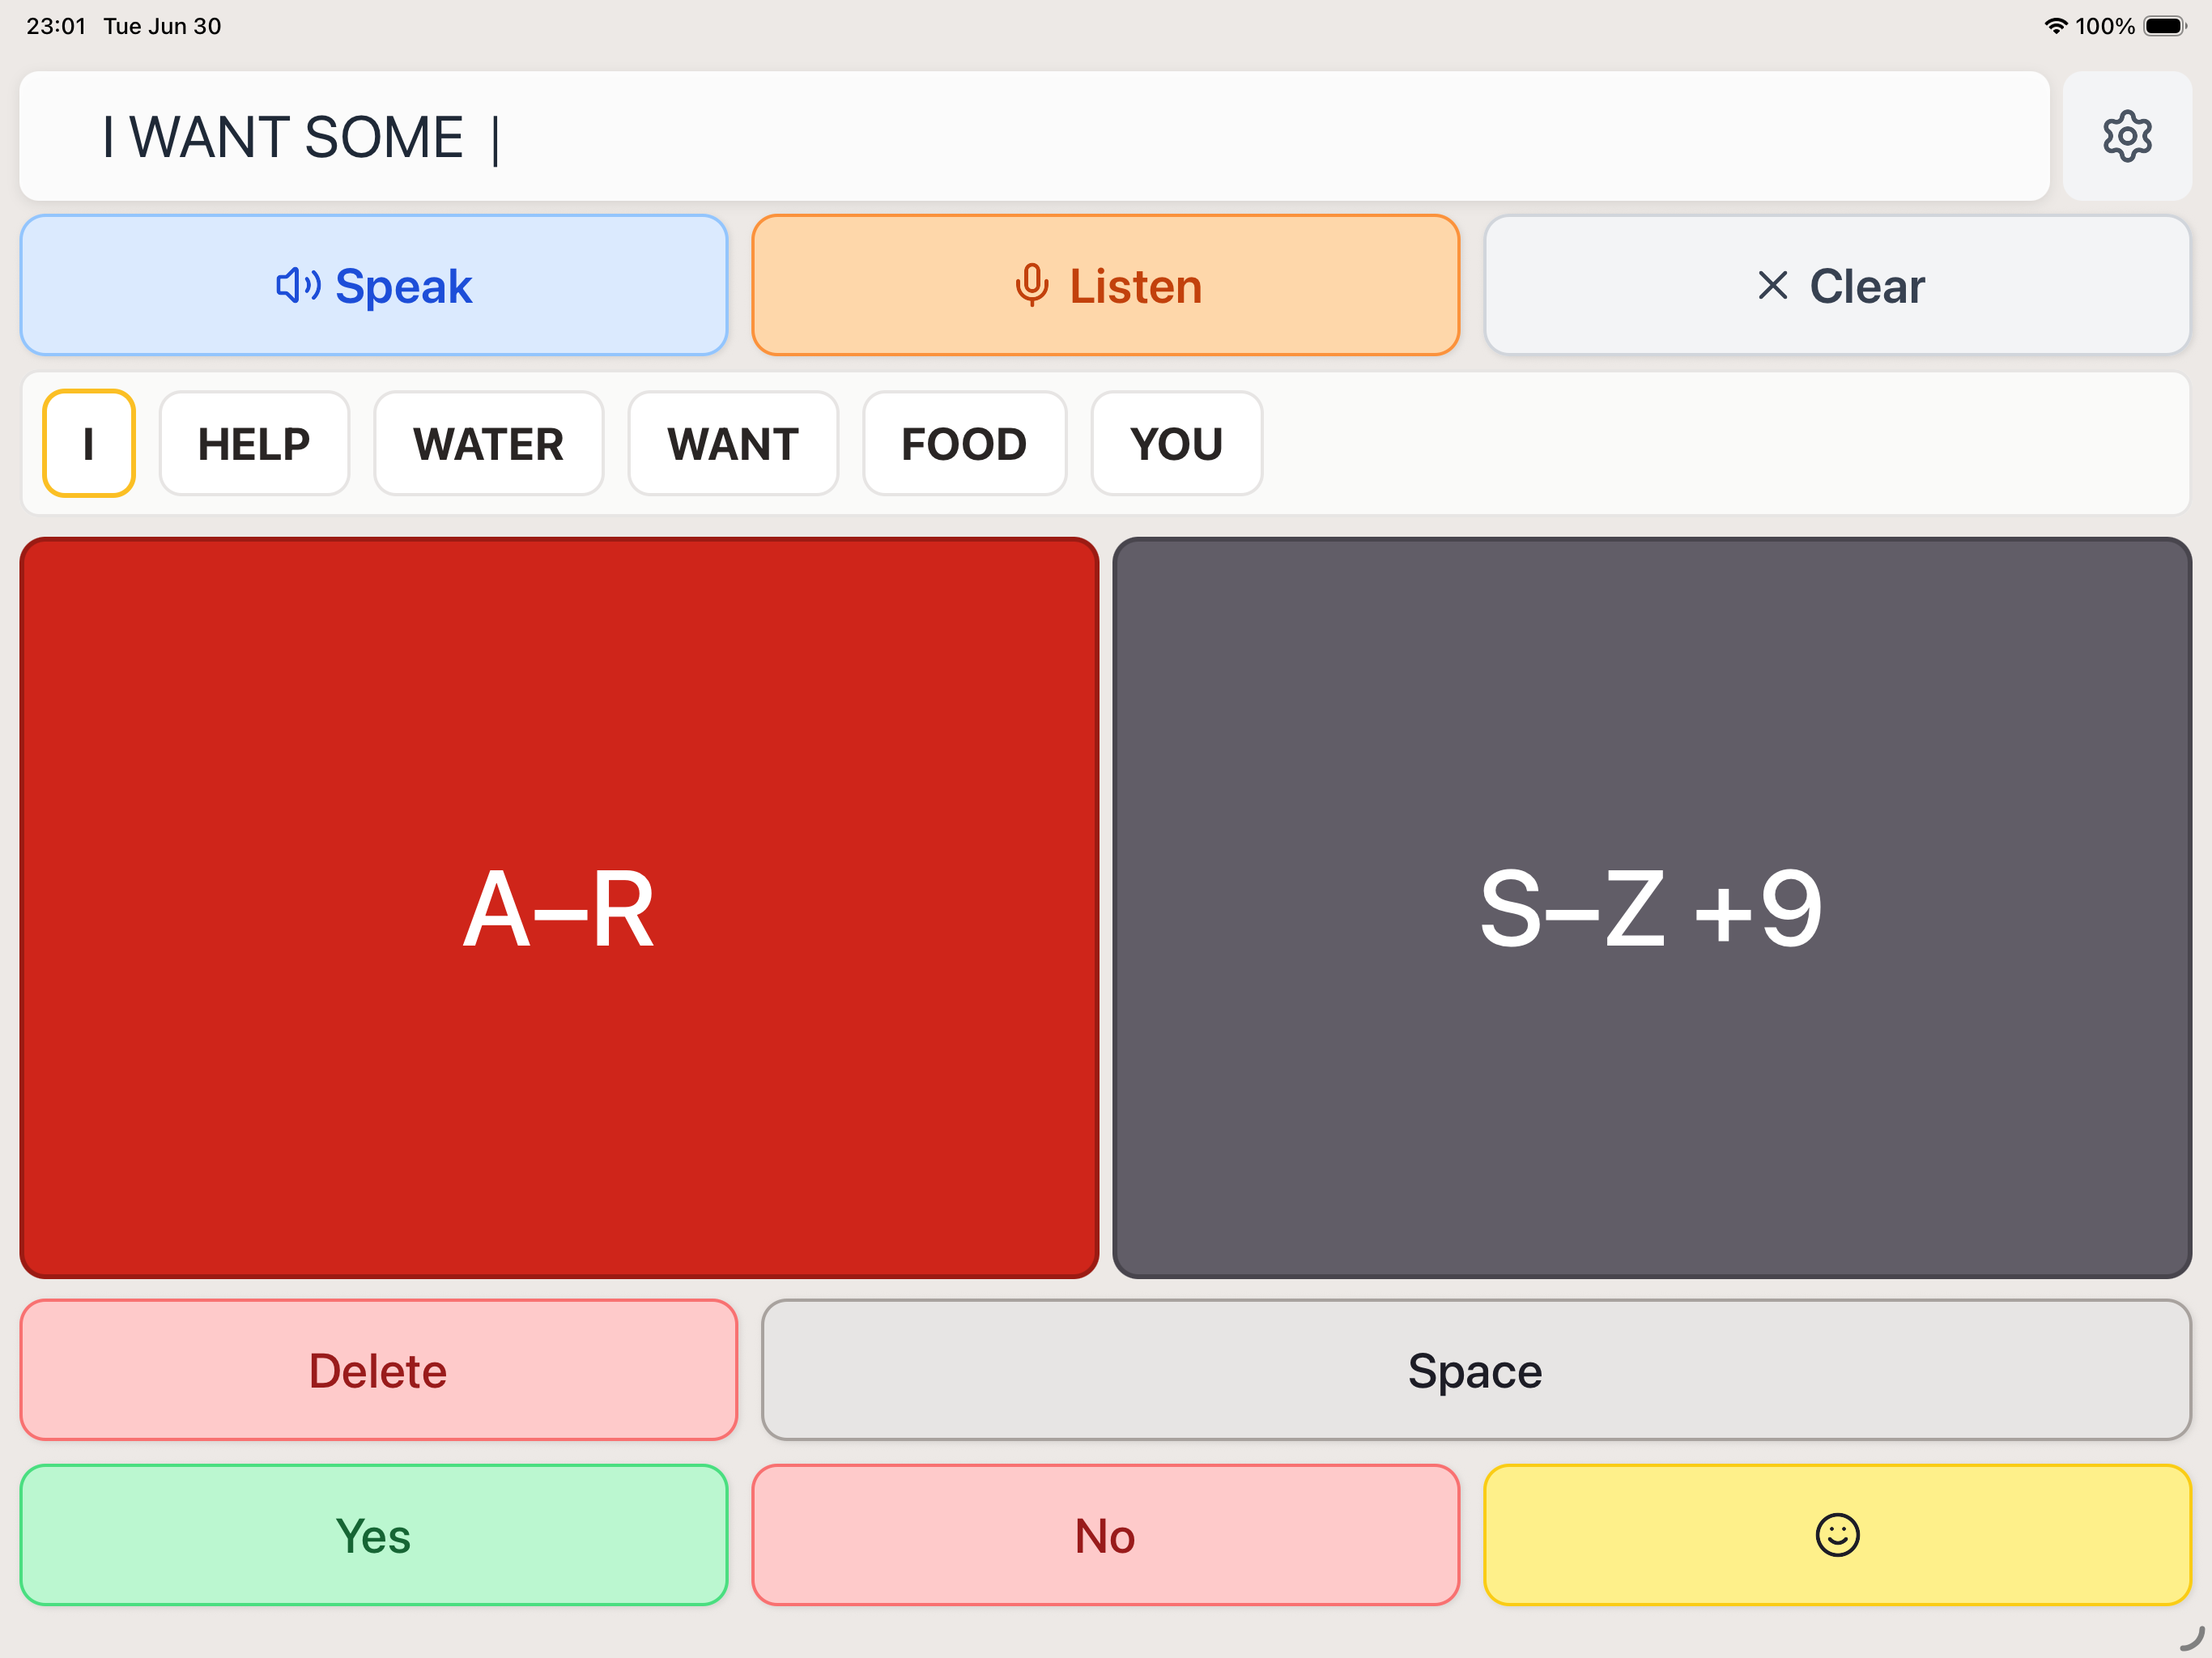
Task: Open settings with the gear icon
Action: 2126,136
